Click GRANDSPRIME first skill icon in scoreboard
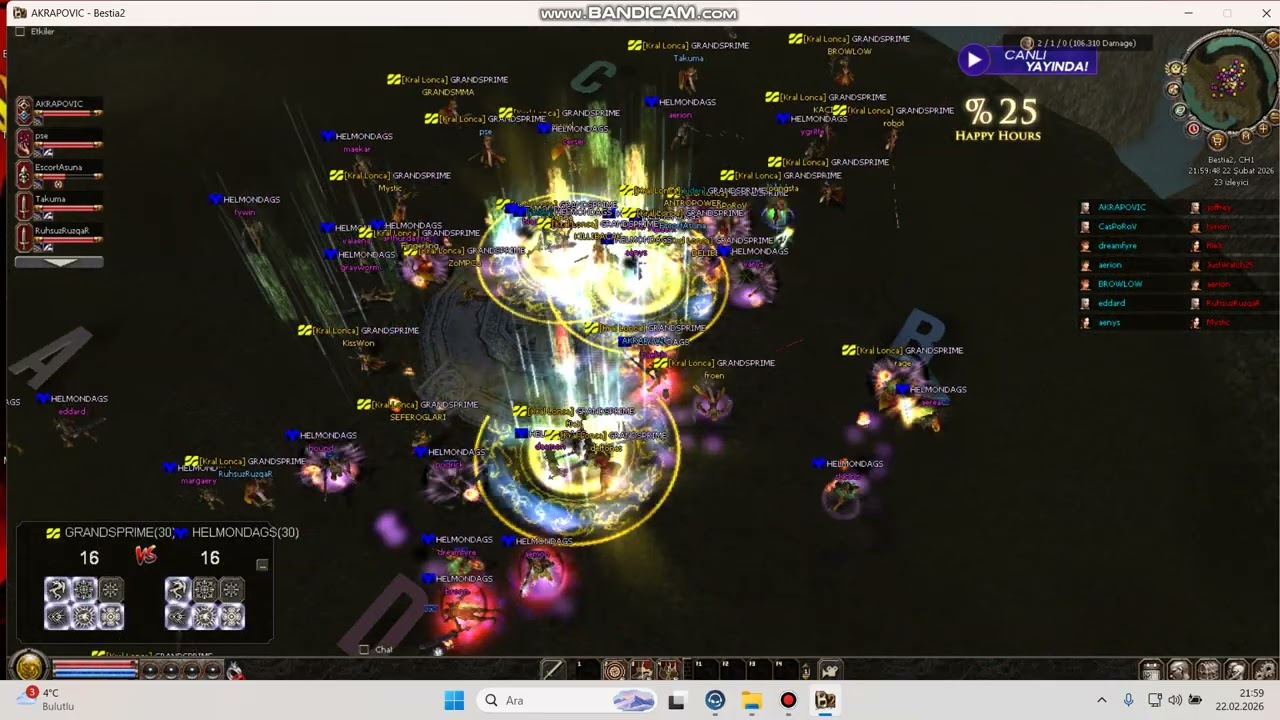This screenshot has width=1280, height=720. tap(57, 590)
